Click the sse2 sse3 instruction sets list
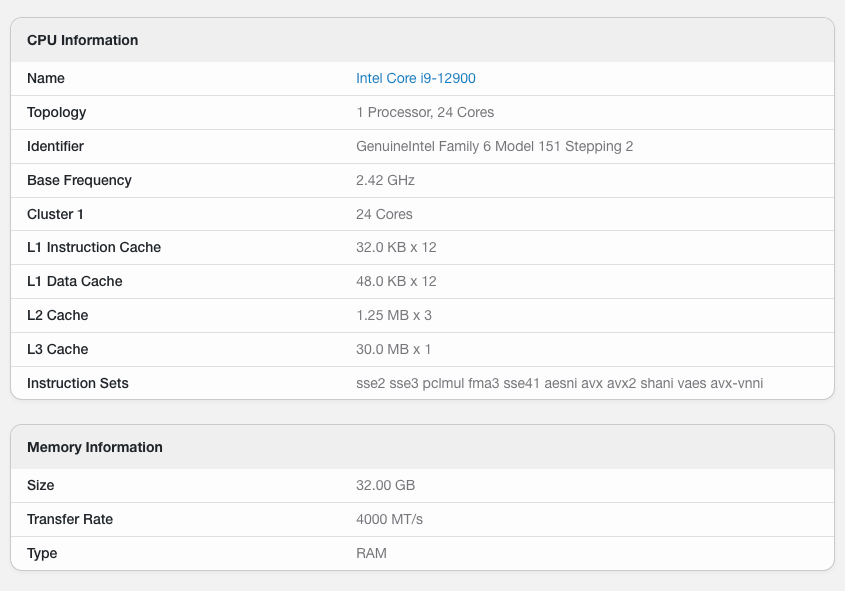The width and height of the screenshot is (845, 591). click(559, 383)
